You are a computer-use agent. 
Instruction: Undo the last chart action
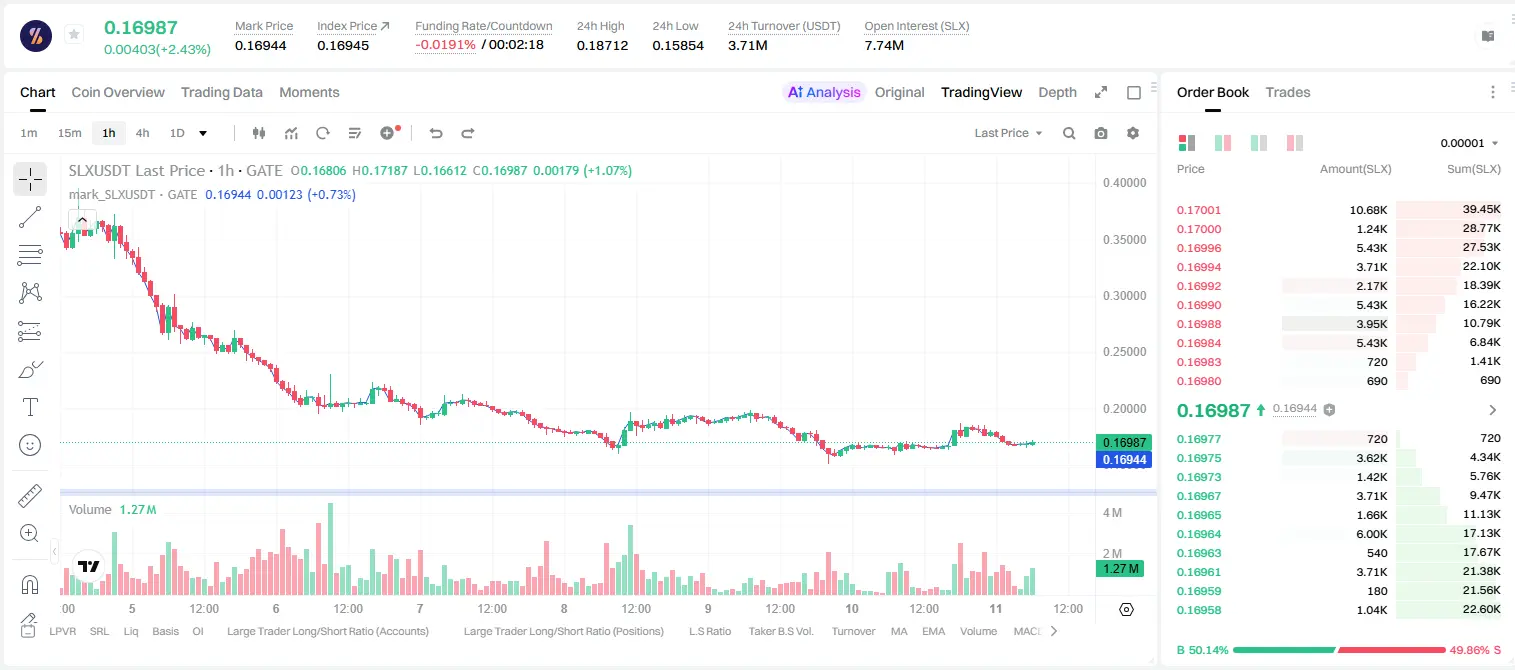click(435, 133)
